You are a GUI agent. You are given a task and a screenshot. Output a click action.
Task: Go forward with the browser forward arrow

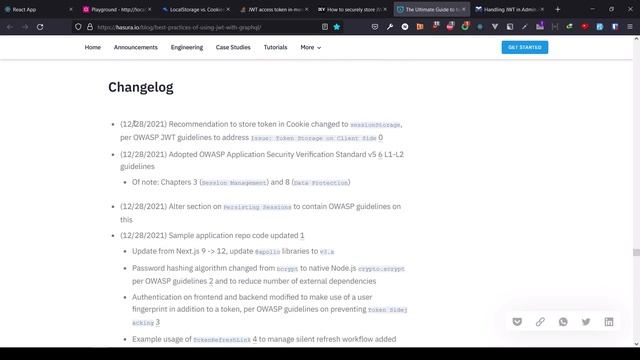coord(25,27)
